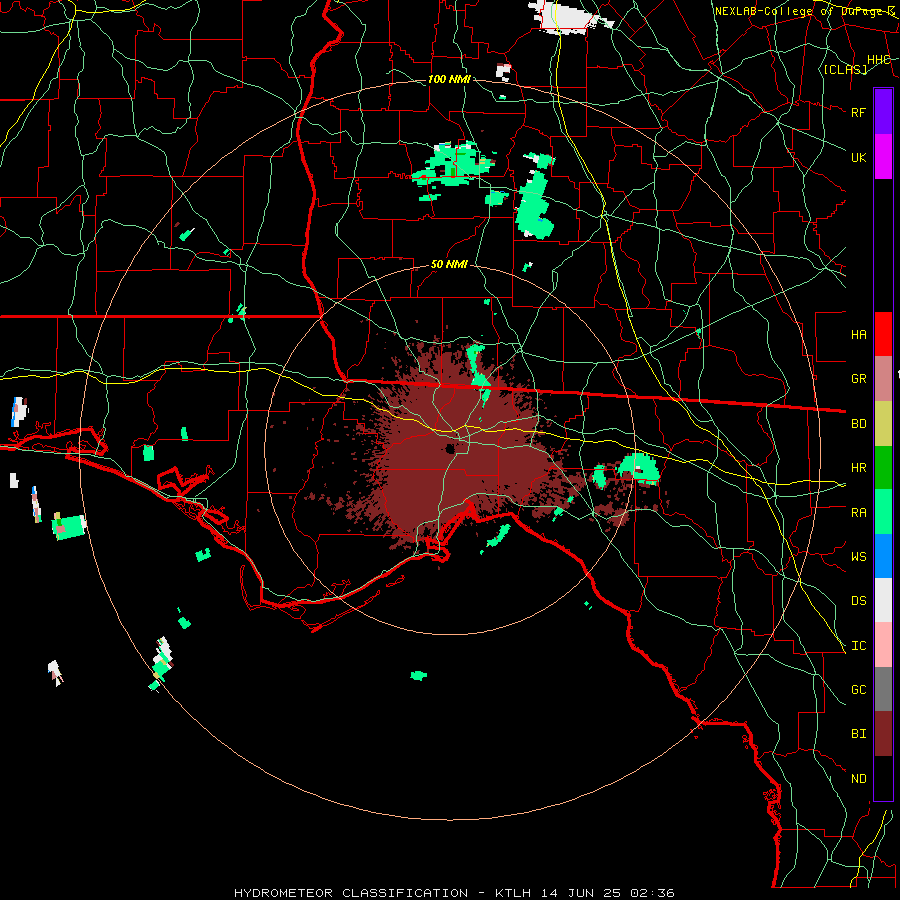The height and width of the screenshot is (900, 900).
Task: Click the HR legend label text
Action: [858, 468]
